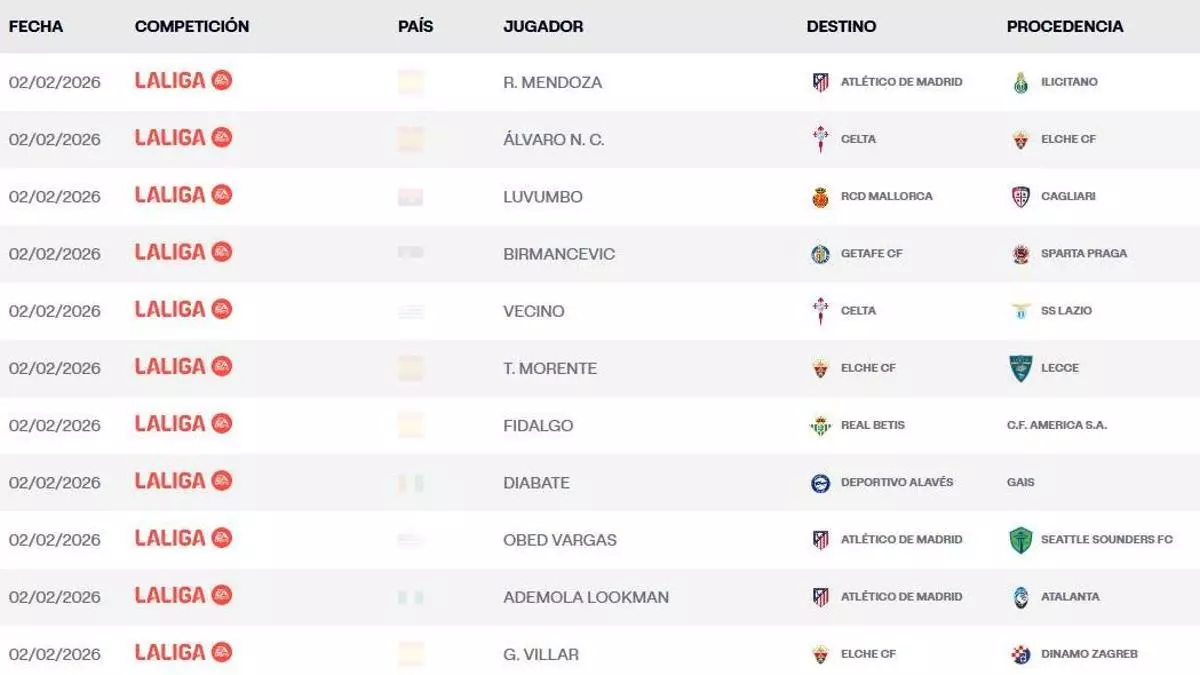Click the flag in Diabate row

coord(411,483)
